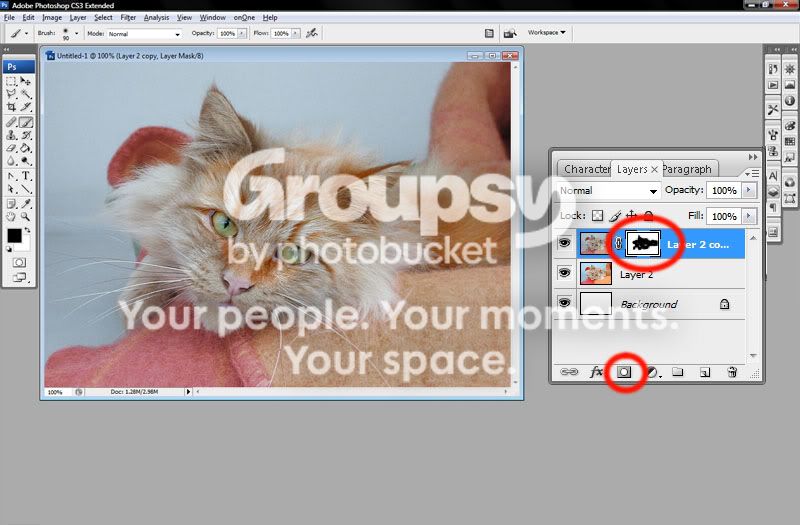800x525 pixels.
Task: Select the Notes tool
Action: (x=11, y=204)
